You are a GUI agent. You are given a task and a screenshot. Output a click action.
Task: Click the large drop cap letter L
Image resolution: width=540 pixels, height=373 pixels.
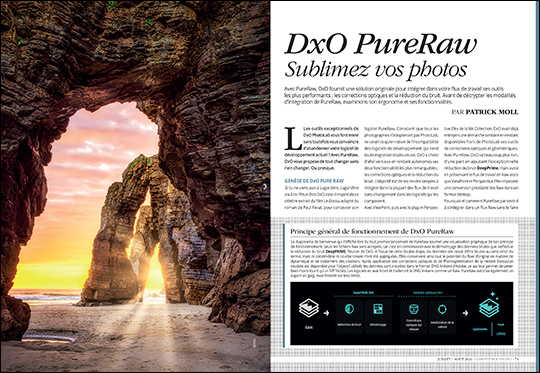pos(292,138)
